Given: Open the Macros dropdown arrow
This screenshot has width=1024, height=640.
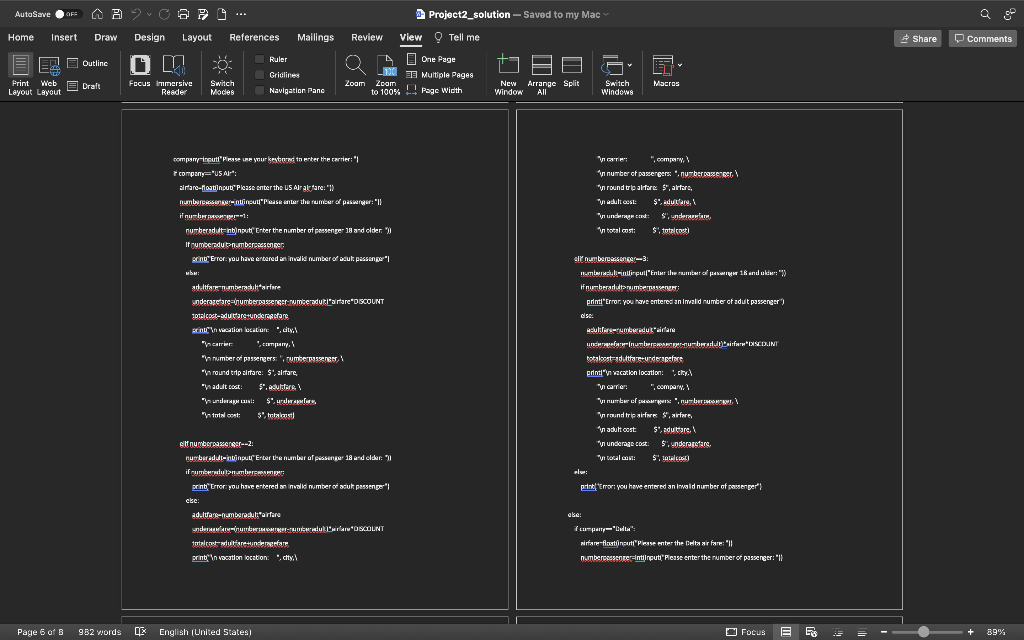Looking at the screenshot, I should (x=682, y=66).
